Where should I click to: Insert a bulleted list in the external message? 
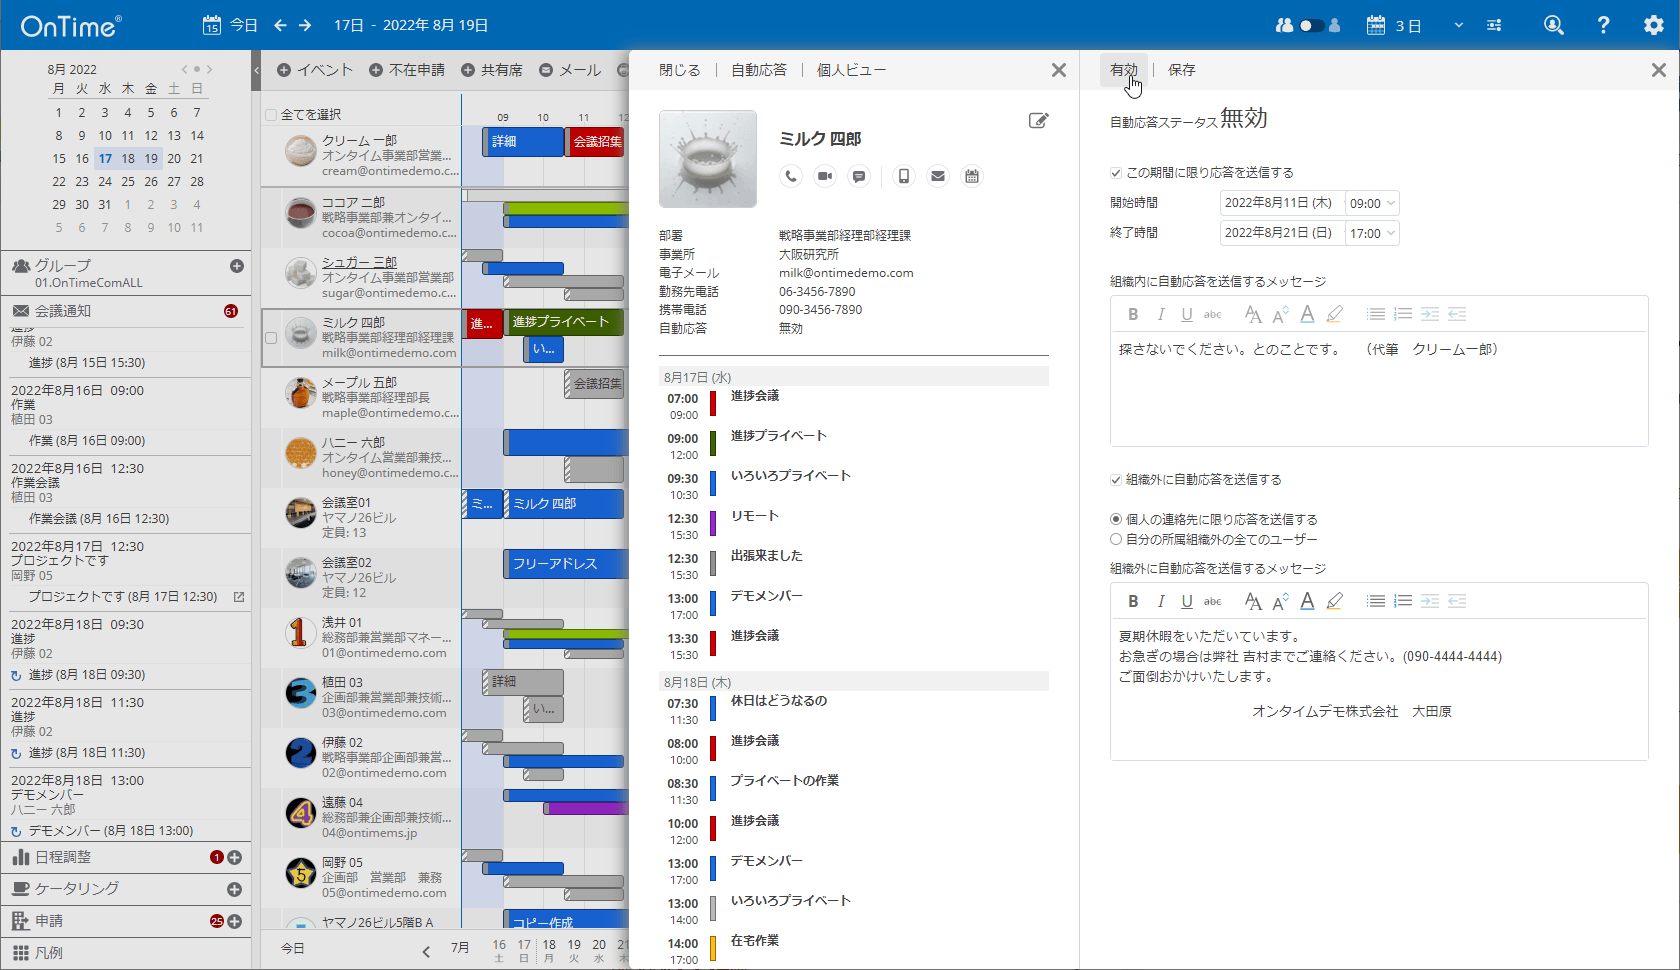(1376, 600)
